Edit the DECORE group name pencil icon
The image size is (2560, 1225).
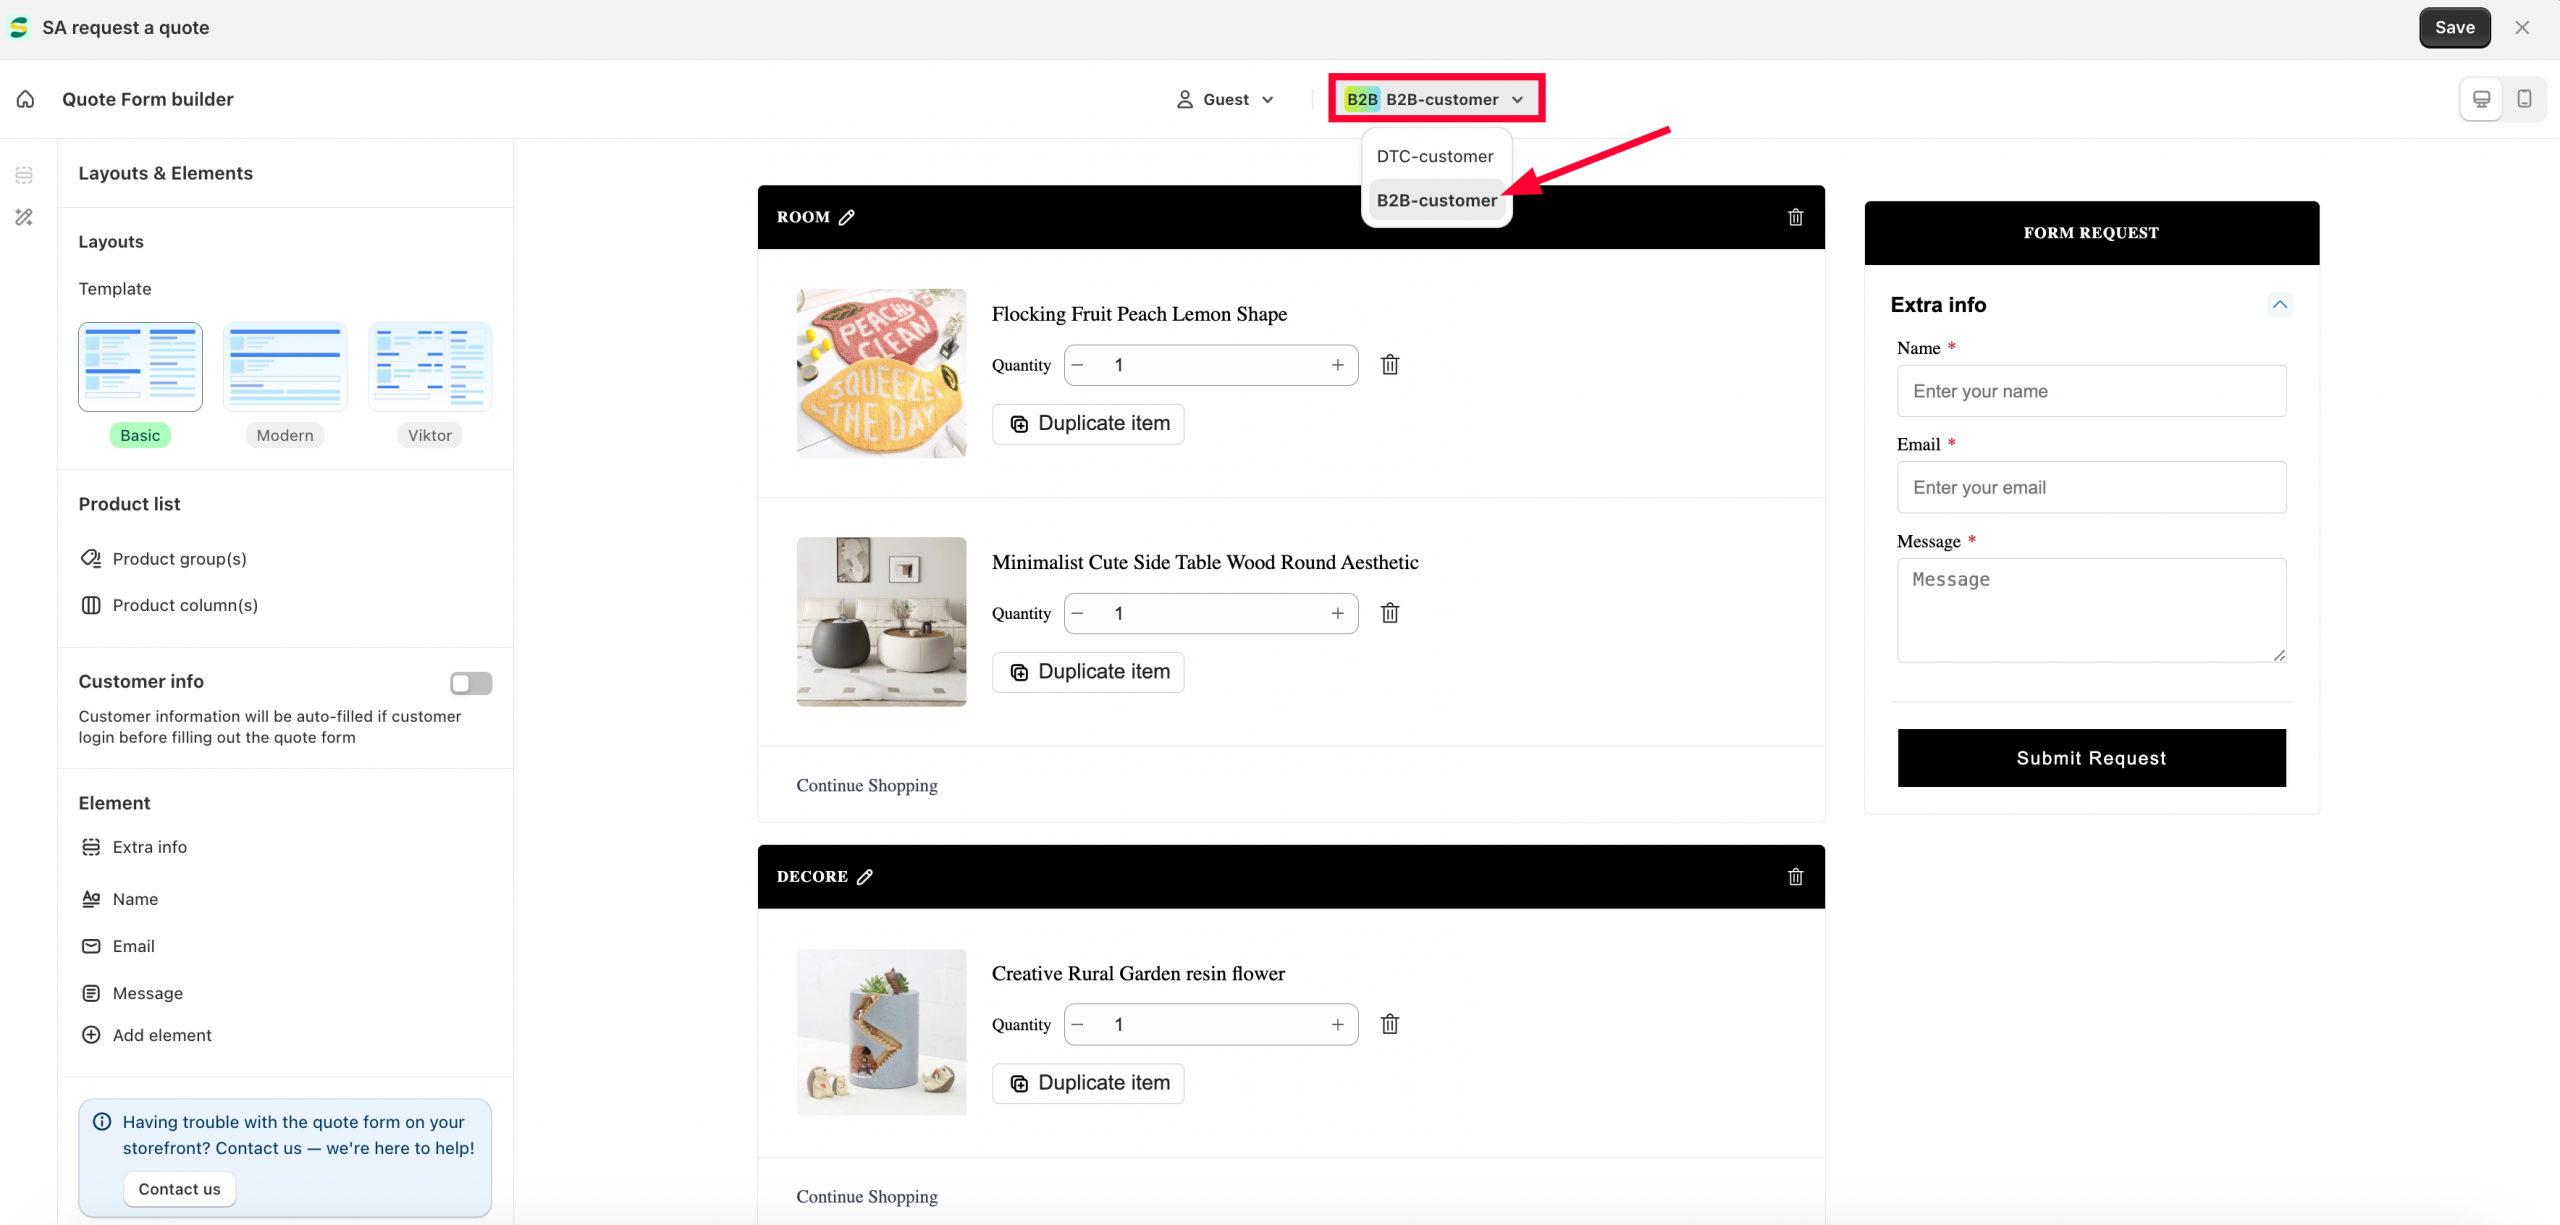[x=865, y=877]
